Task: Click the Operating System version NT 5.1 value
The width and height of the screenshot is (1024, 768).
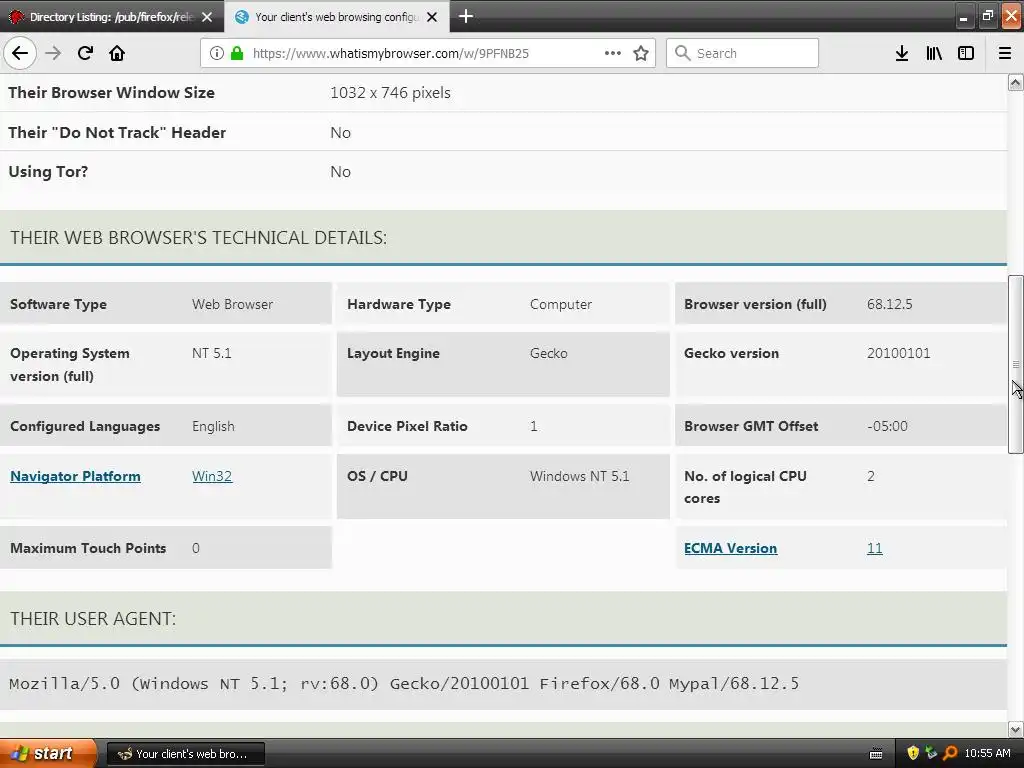Action: tap(212, 353)
